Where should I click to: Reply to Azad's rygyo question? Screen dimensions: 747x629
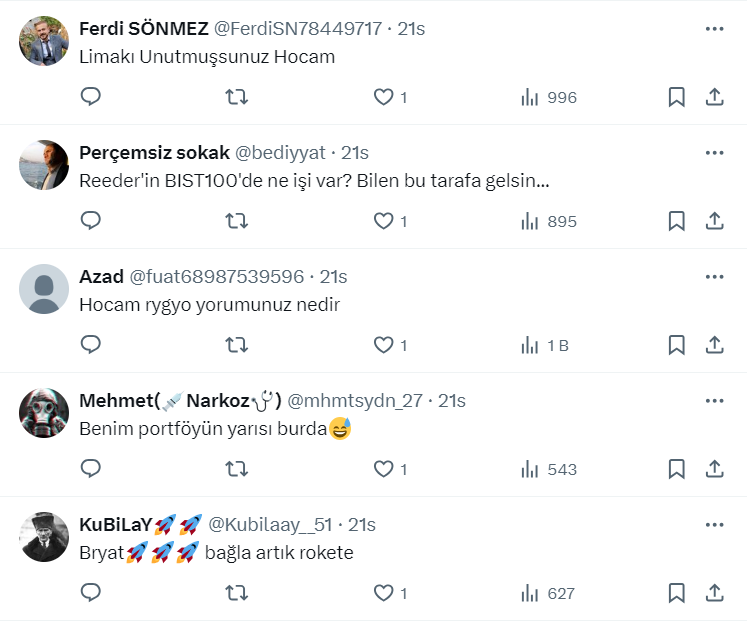coord(91,345)
